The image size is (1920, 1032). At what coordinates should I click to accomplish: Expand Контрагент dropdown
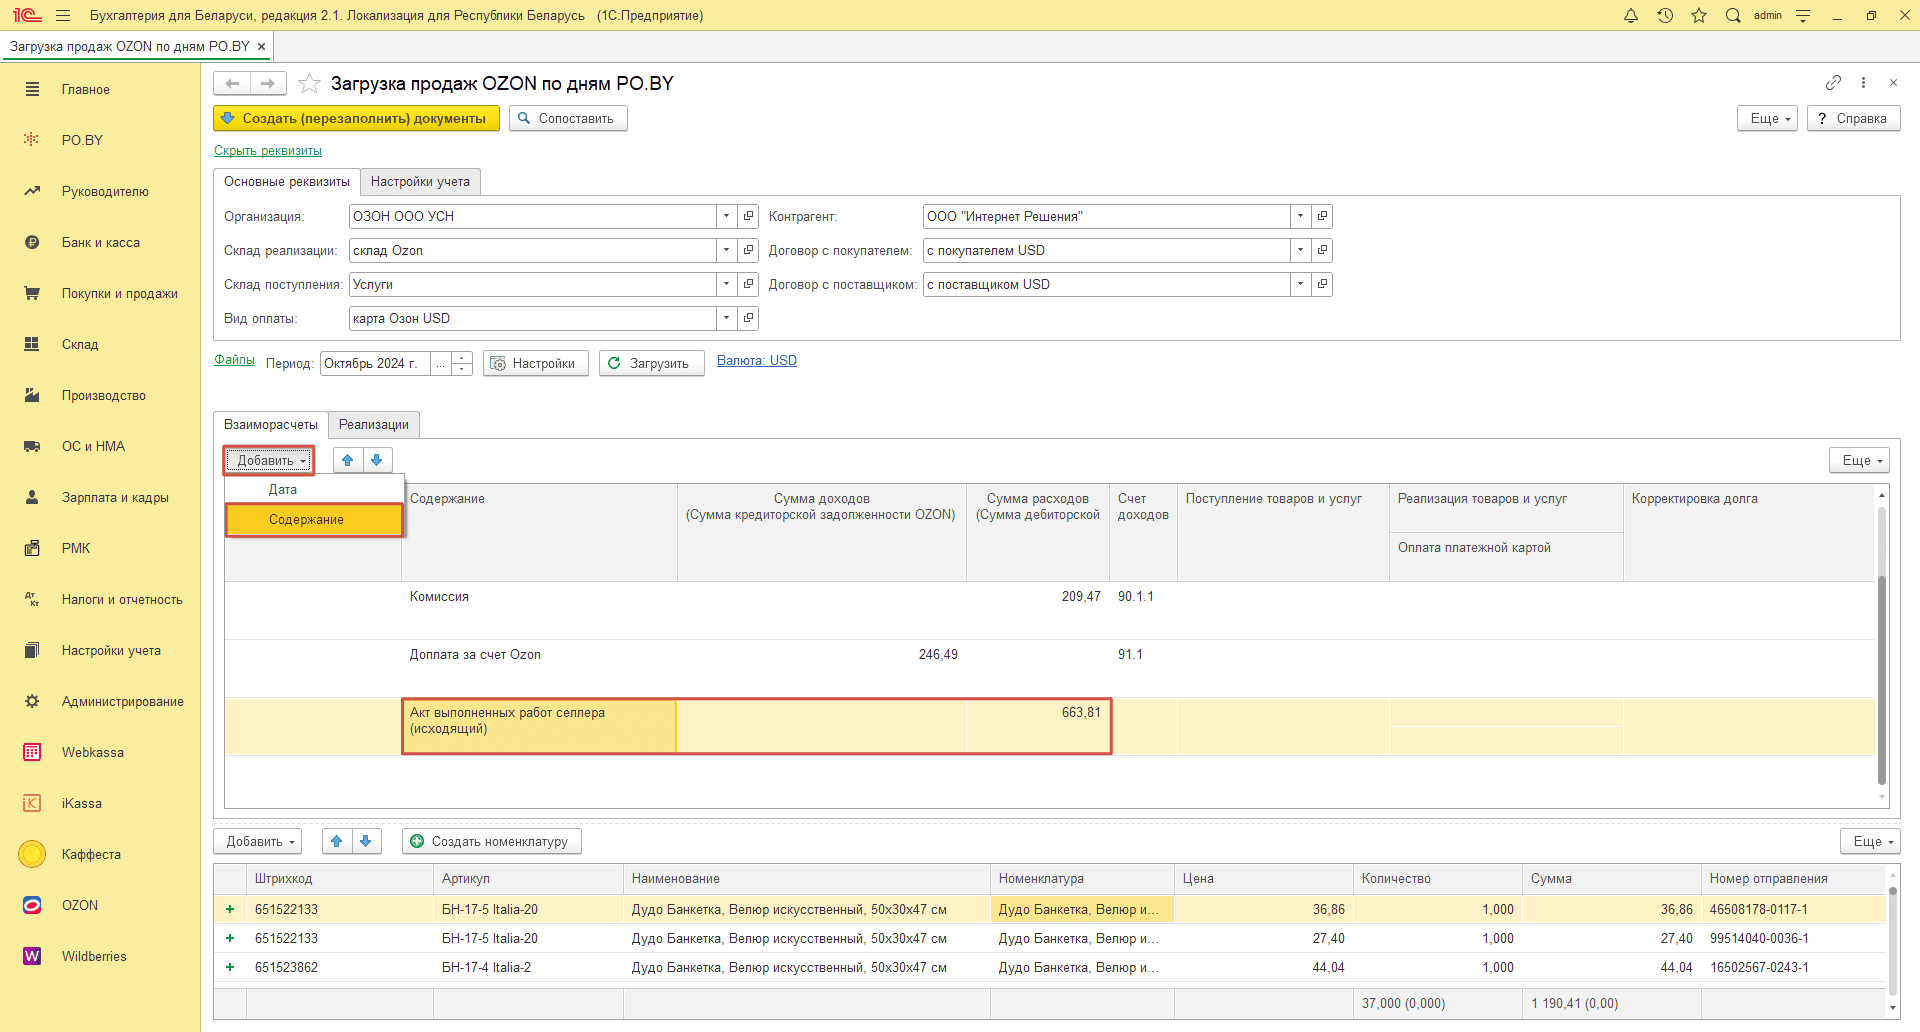[1301, 216]
